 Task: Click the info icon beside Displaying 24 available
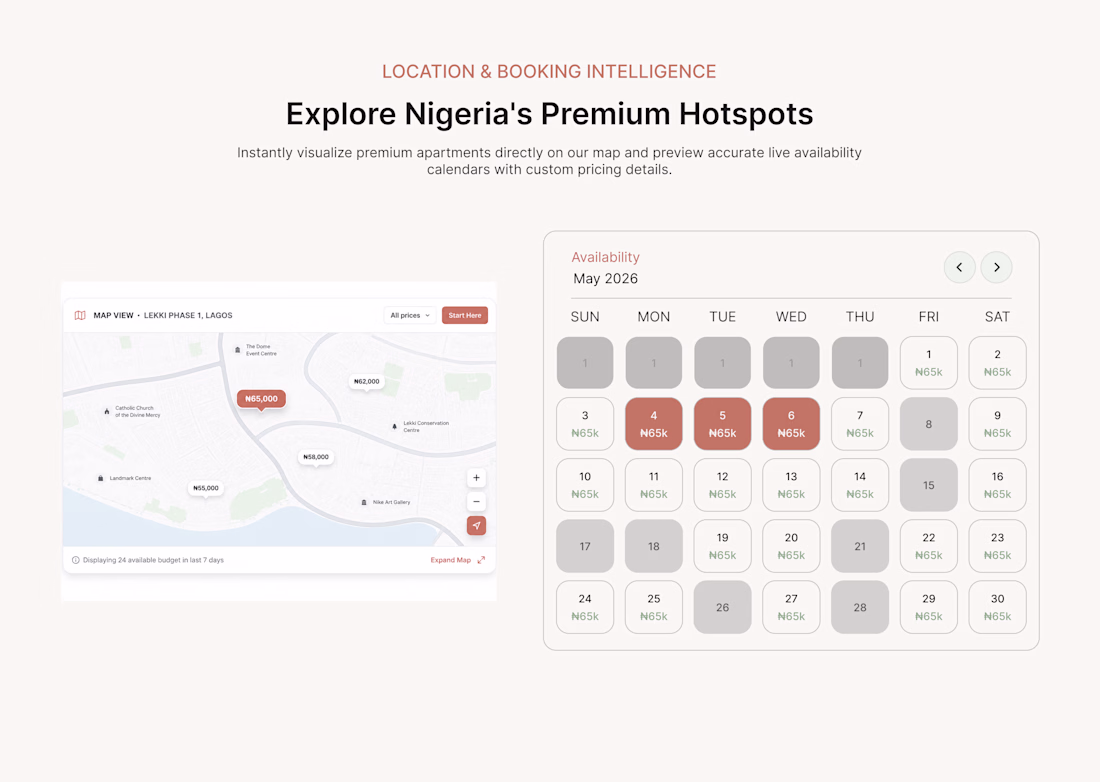(76, 560)
